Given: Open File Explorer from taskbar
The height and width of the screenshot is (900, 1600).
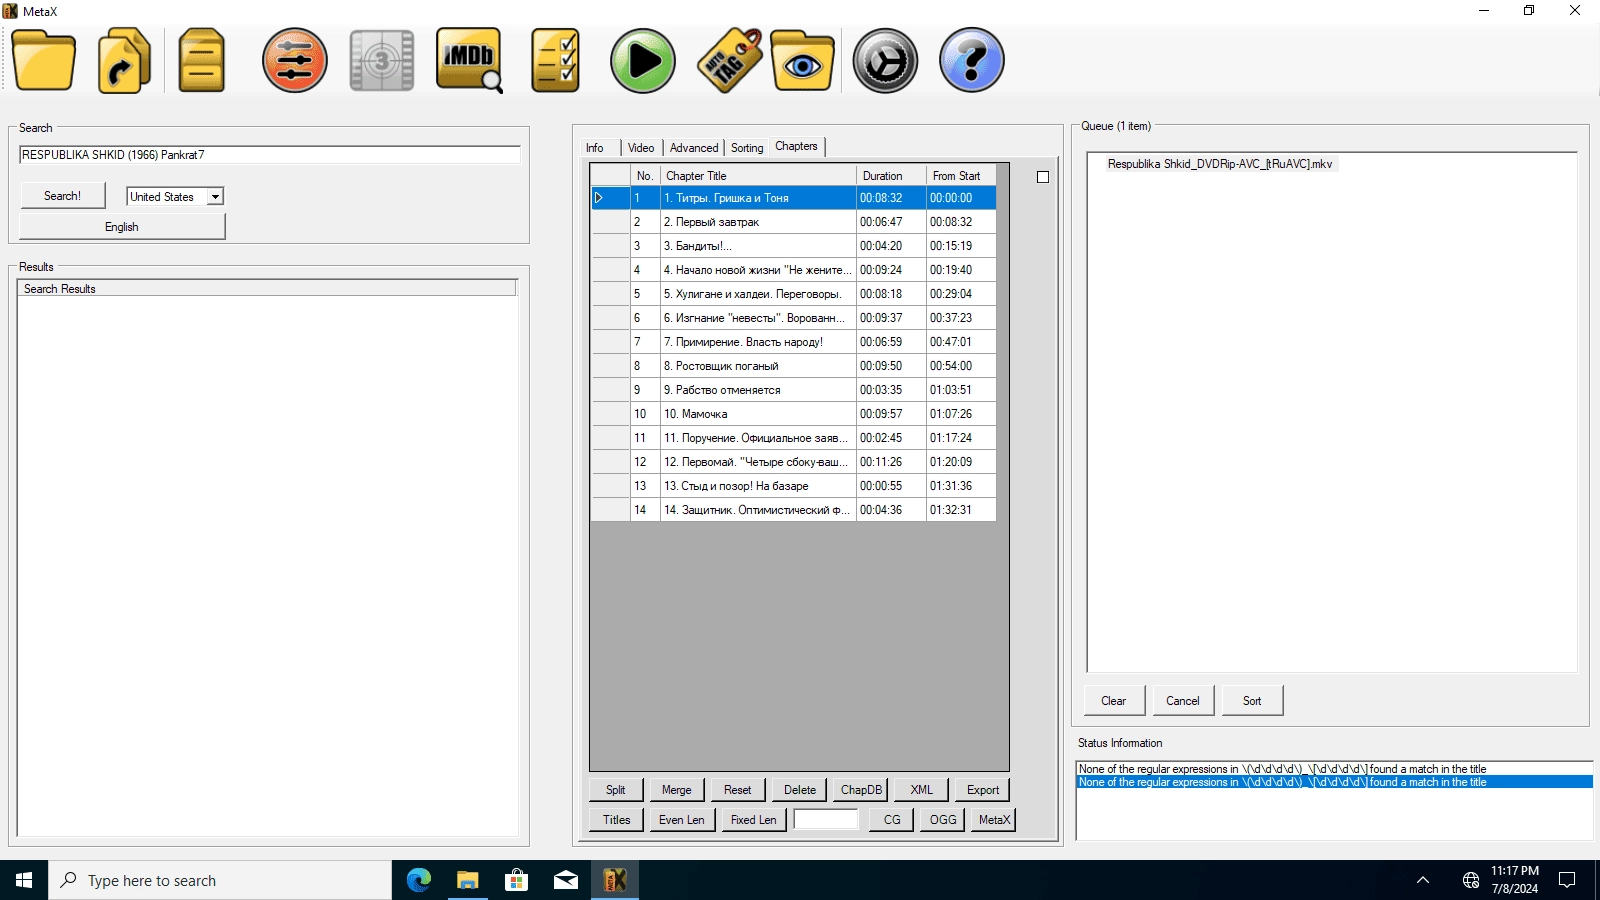Looking at the screenshot, I should 467,880.
